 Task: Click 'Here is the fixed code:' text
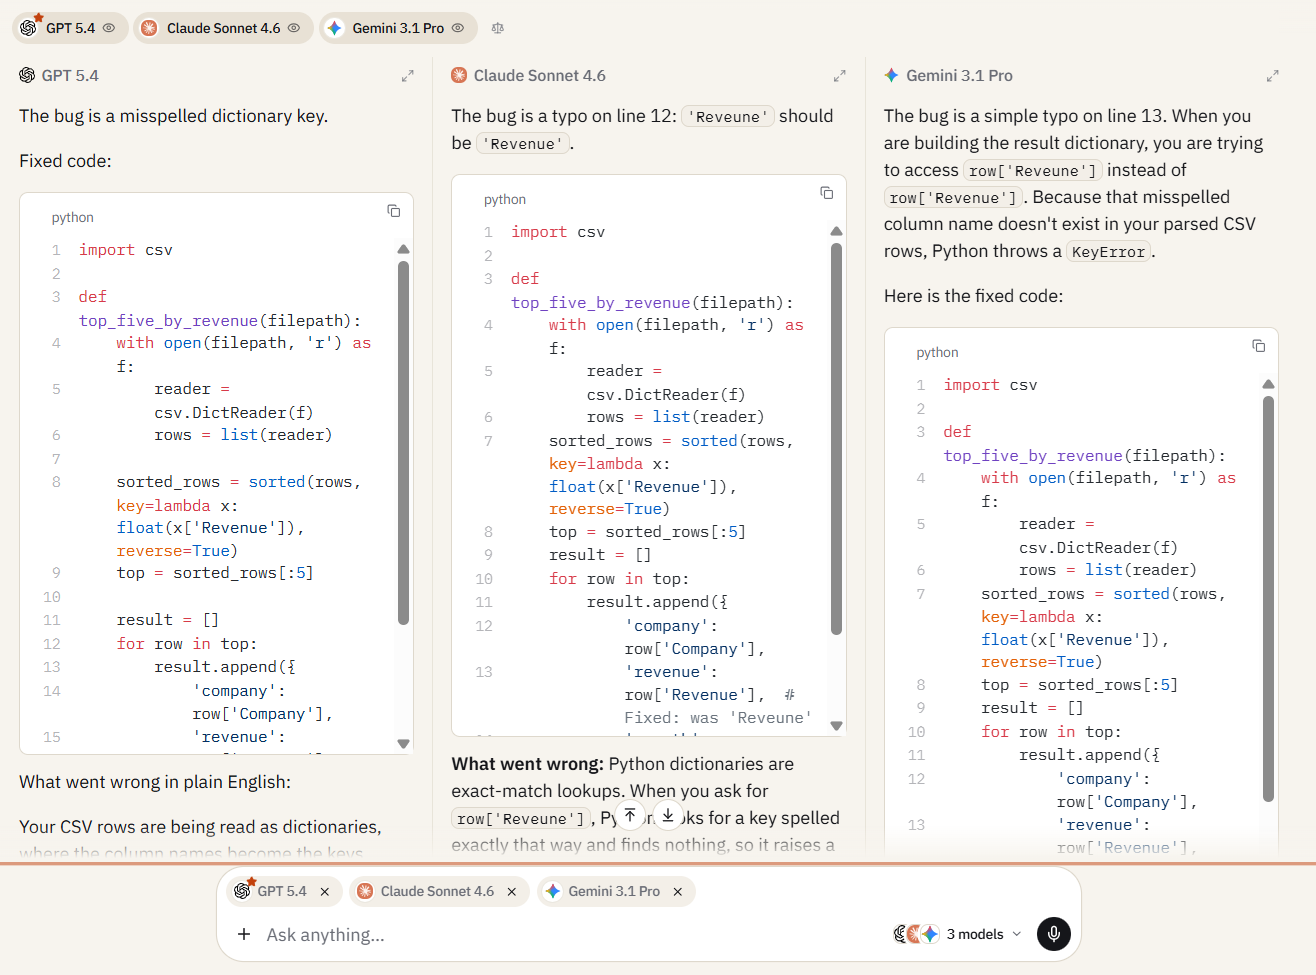[x=974, y=296]
